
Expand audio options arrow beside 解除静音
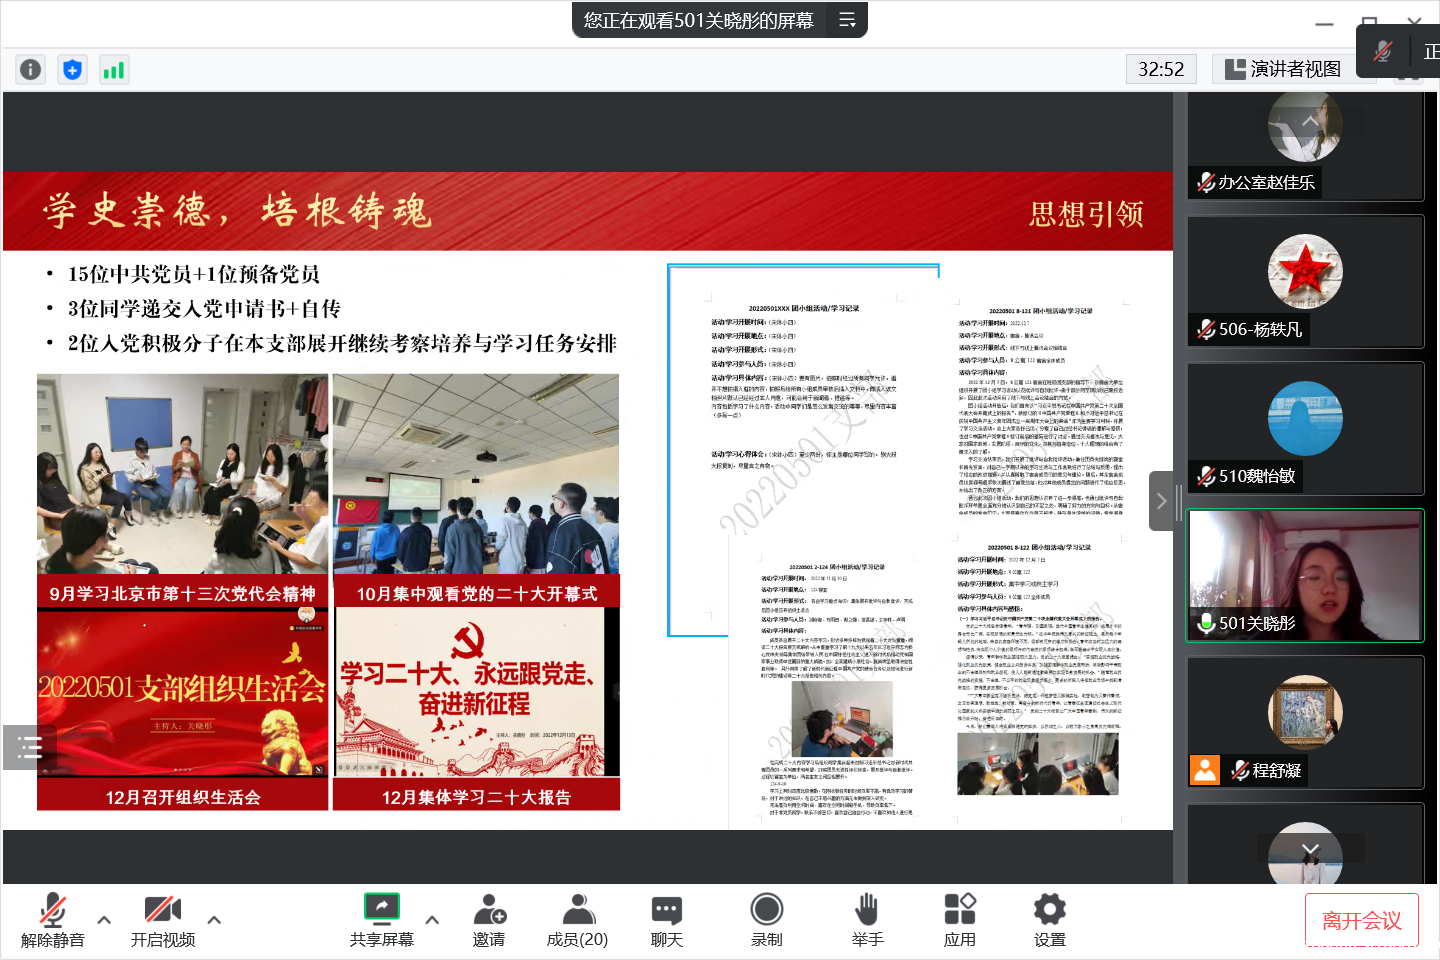tap(104, 920)
